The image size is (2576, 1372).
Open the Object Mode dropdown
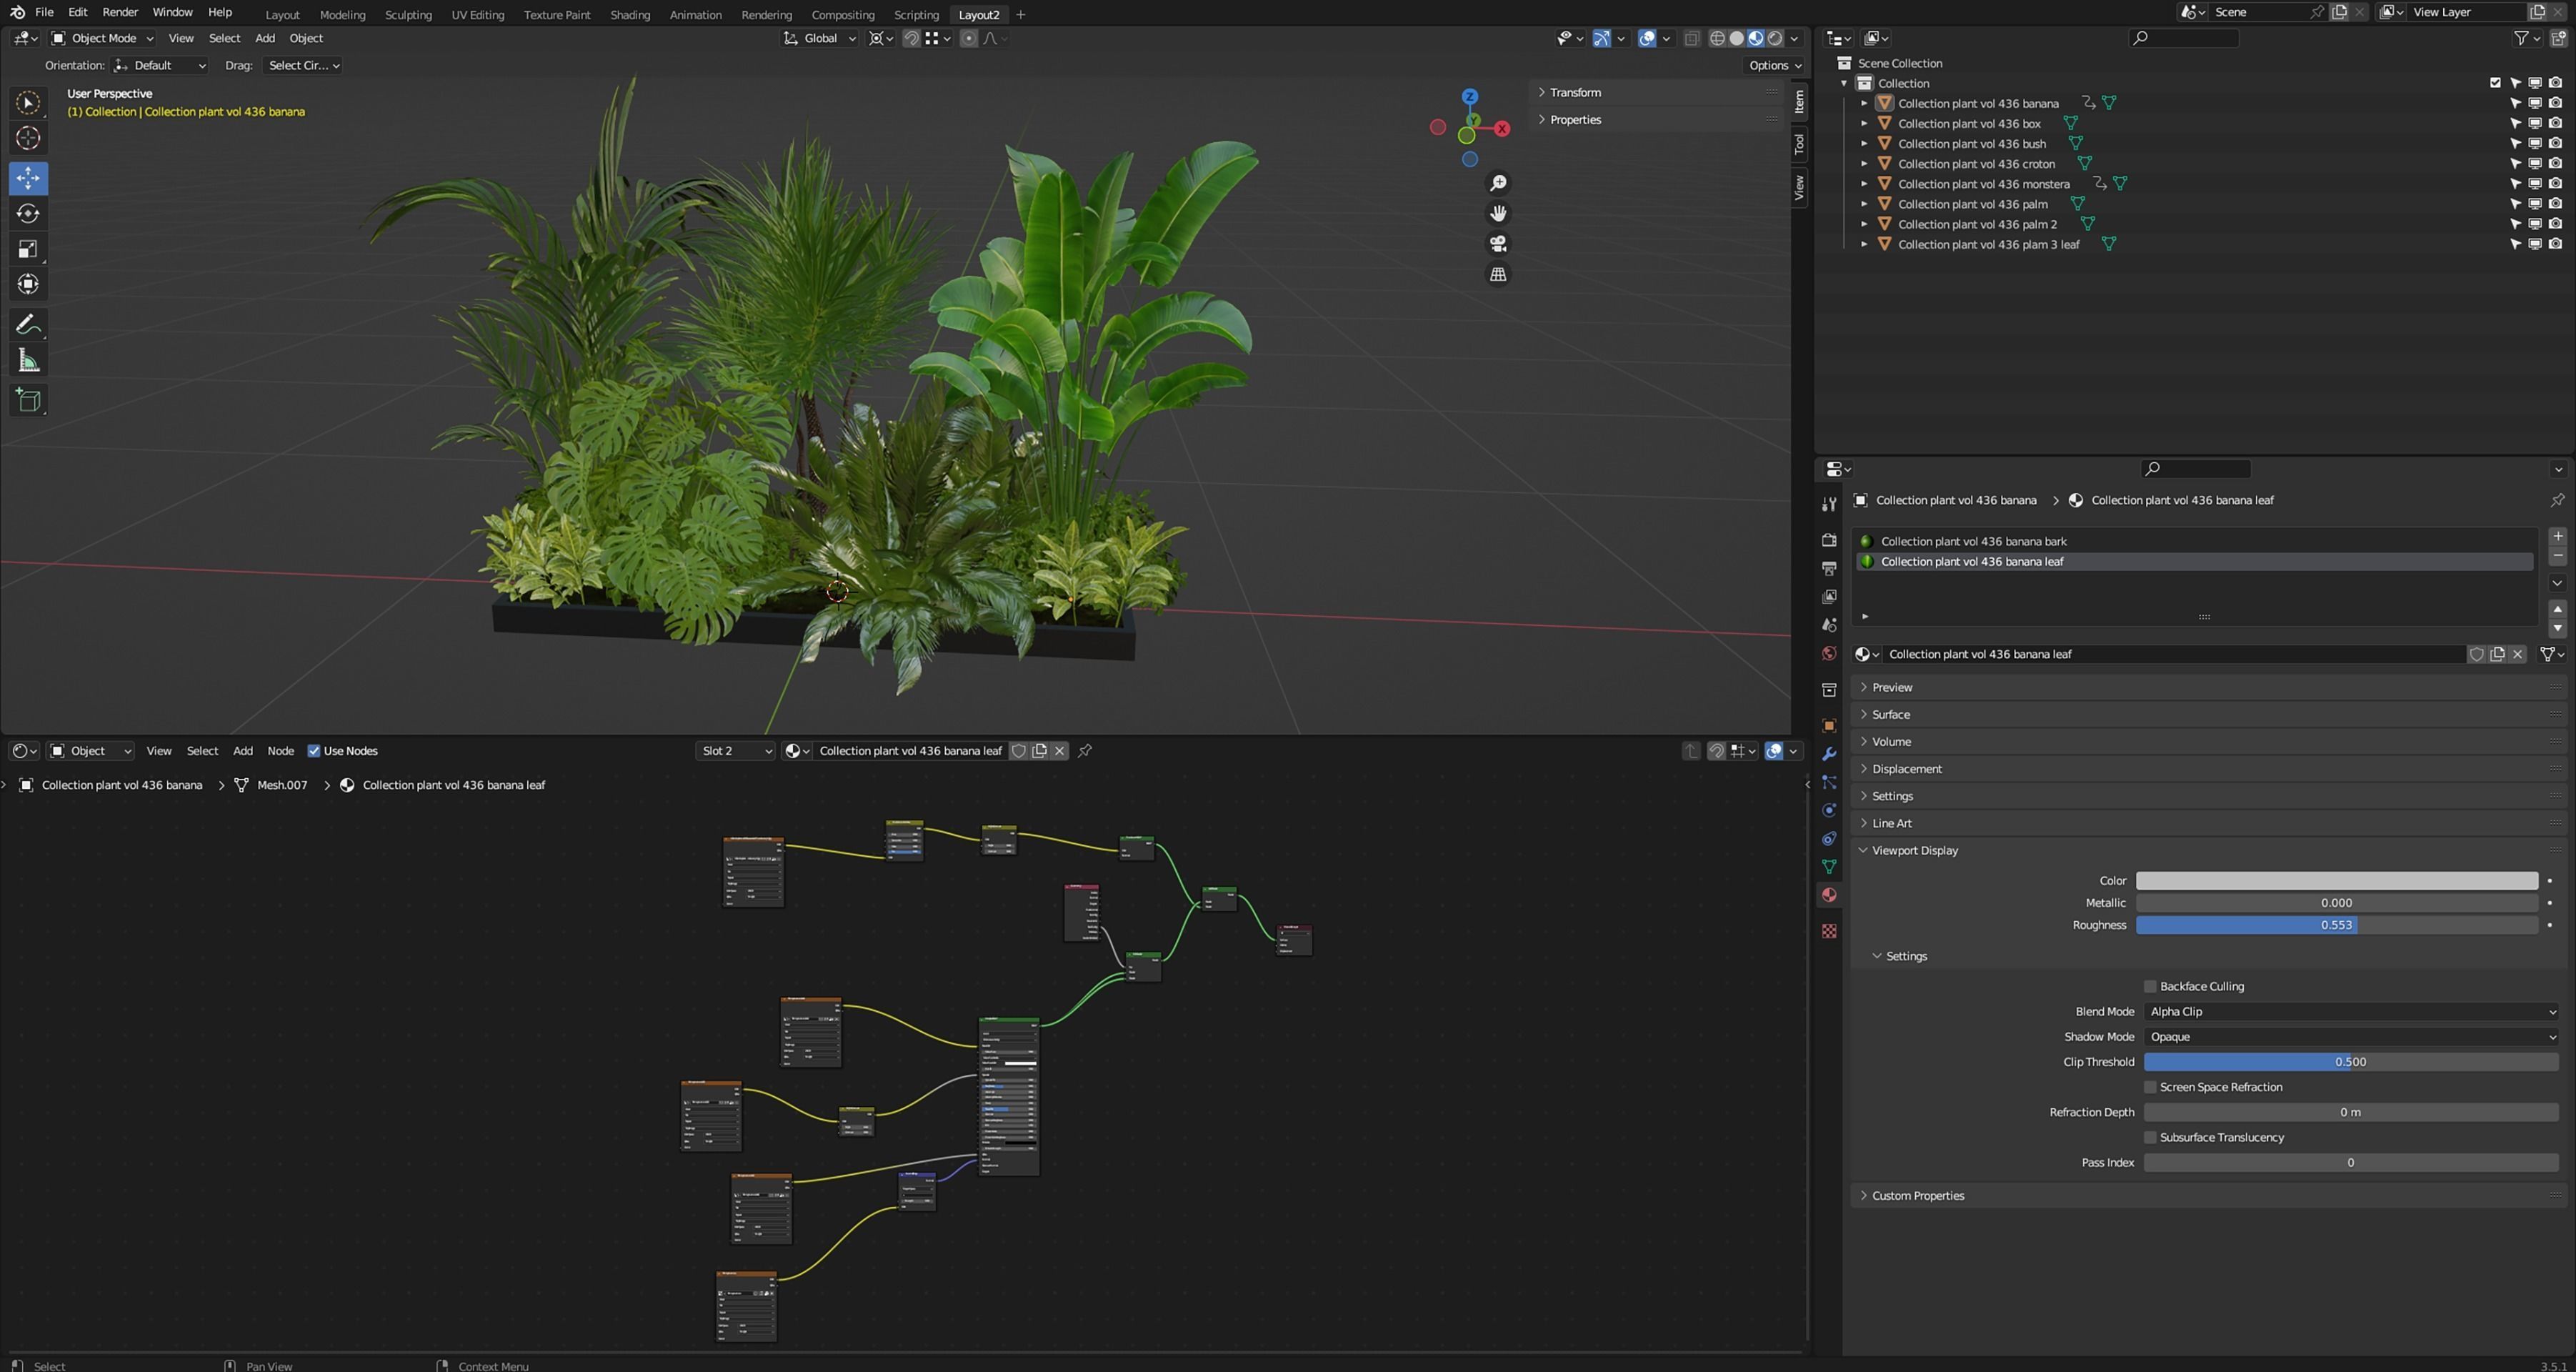pos(103,38)
